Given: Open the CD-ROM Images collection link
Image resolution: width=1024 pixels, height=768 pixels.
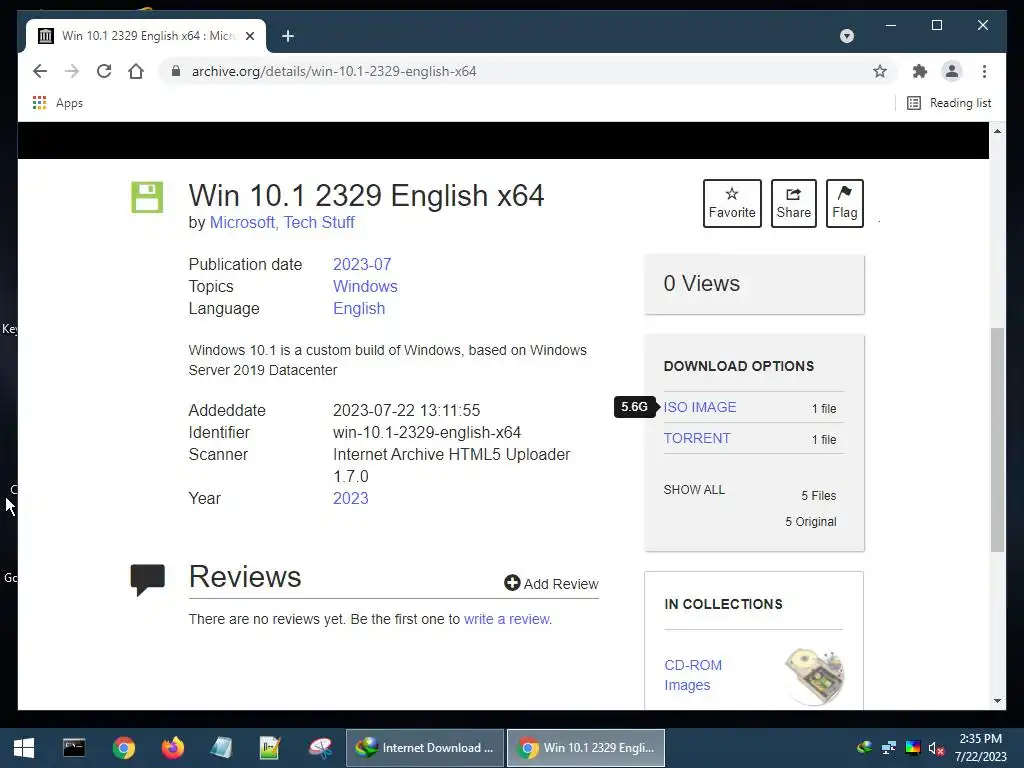Looking at the screenshot, I should tap(693, 675).
